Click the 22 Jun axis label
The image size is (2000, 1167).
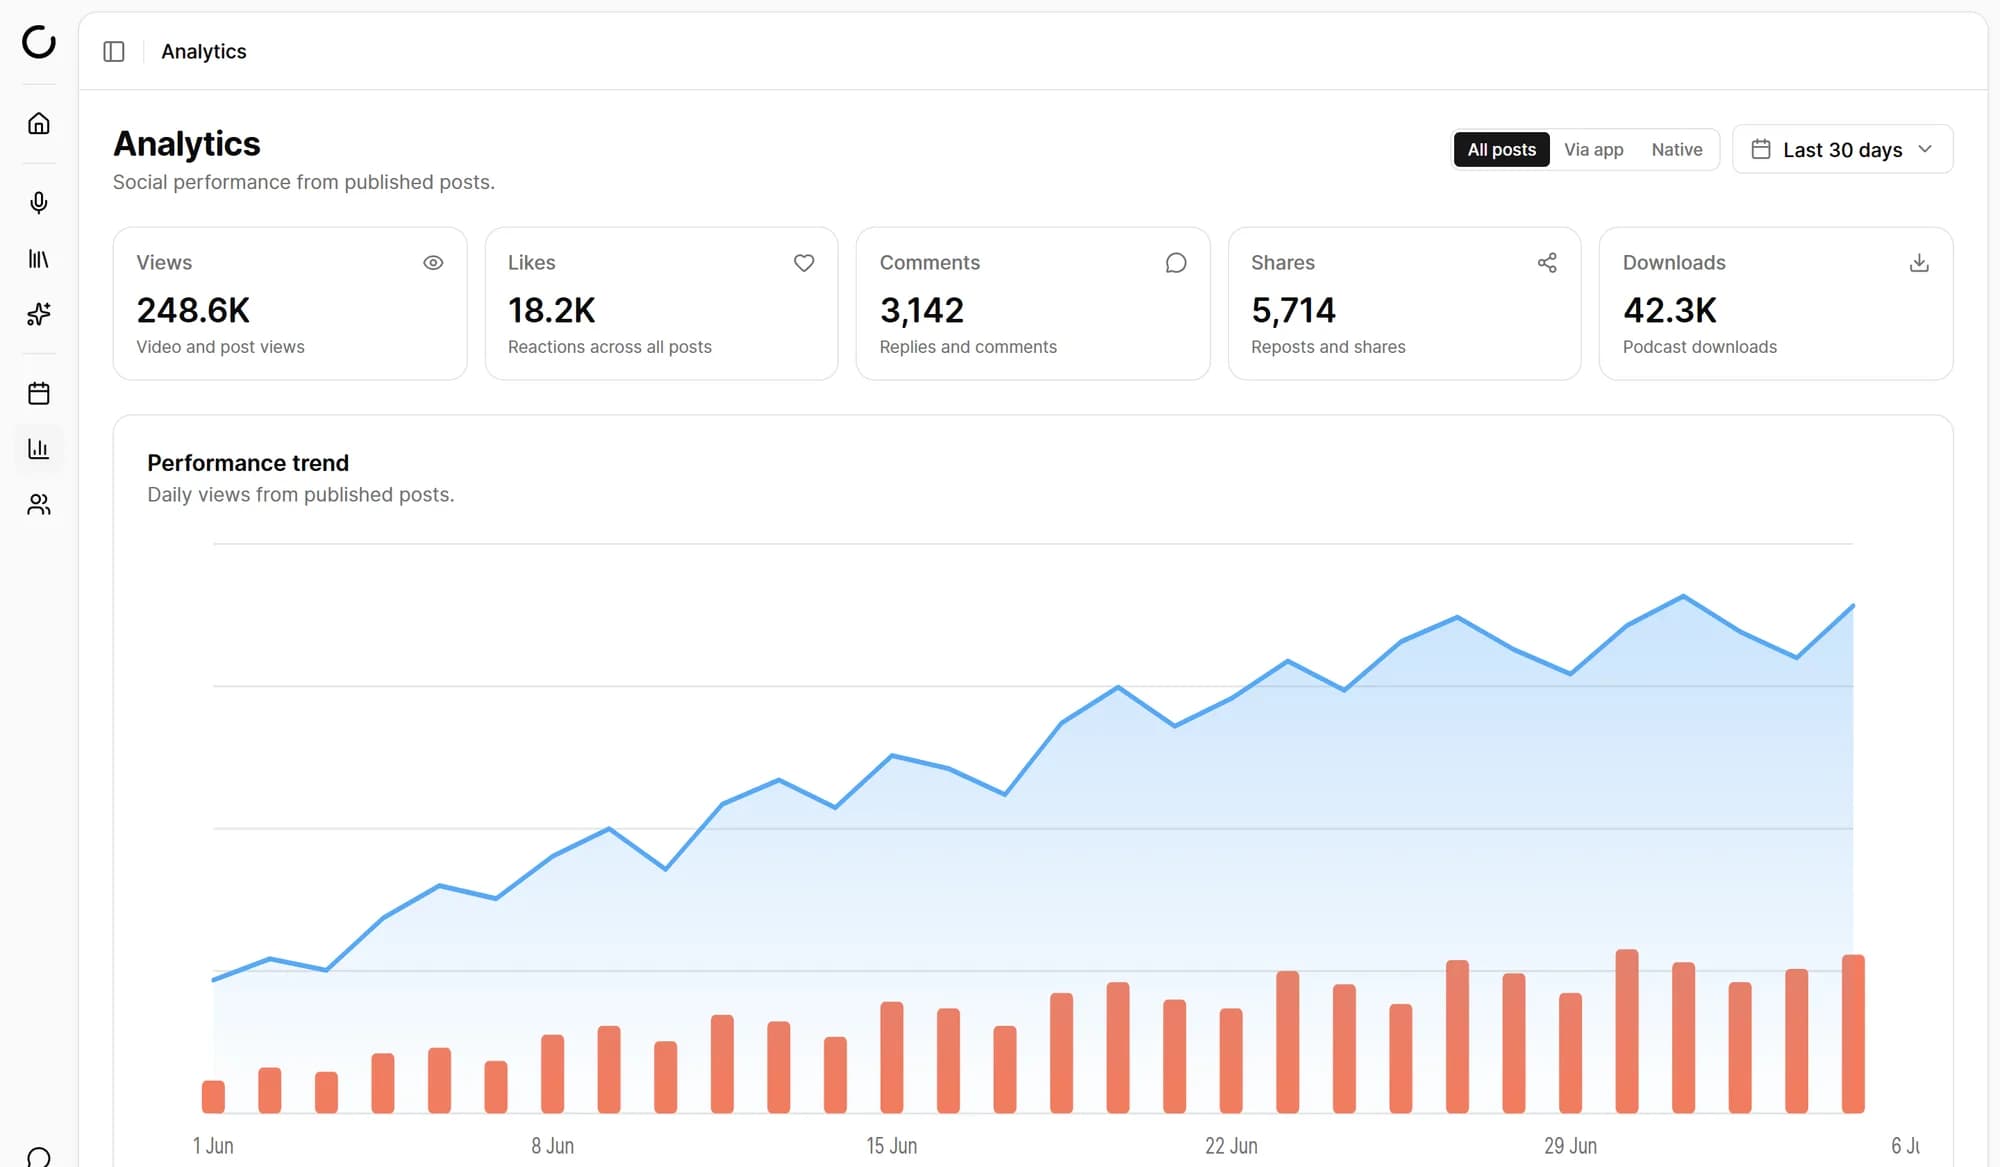click(1231, 1146)
